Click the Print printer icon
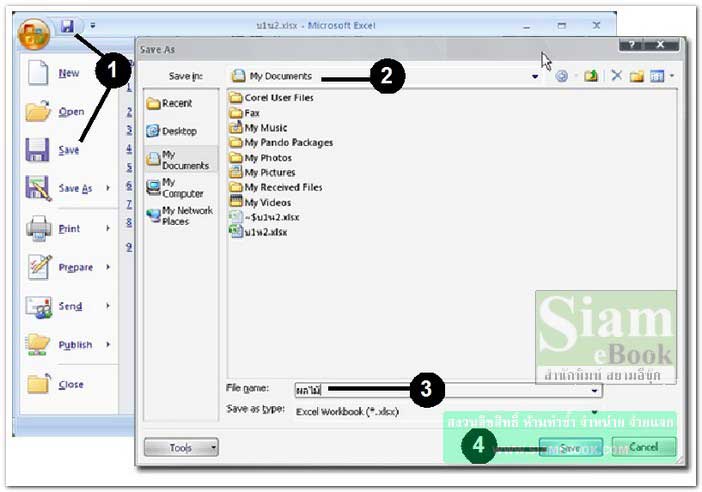This screenshot has width=702, height=492. (39, 228)
